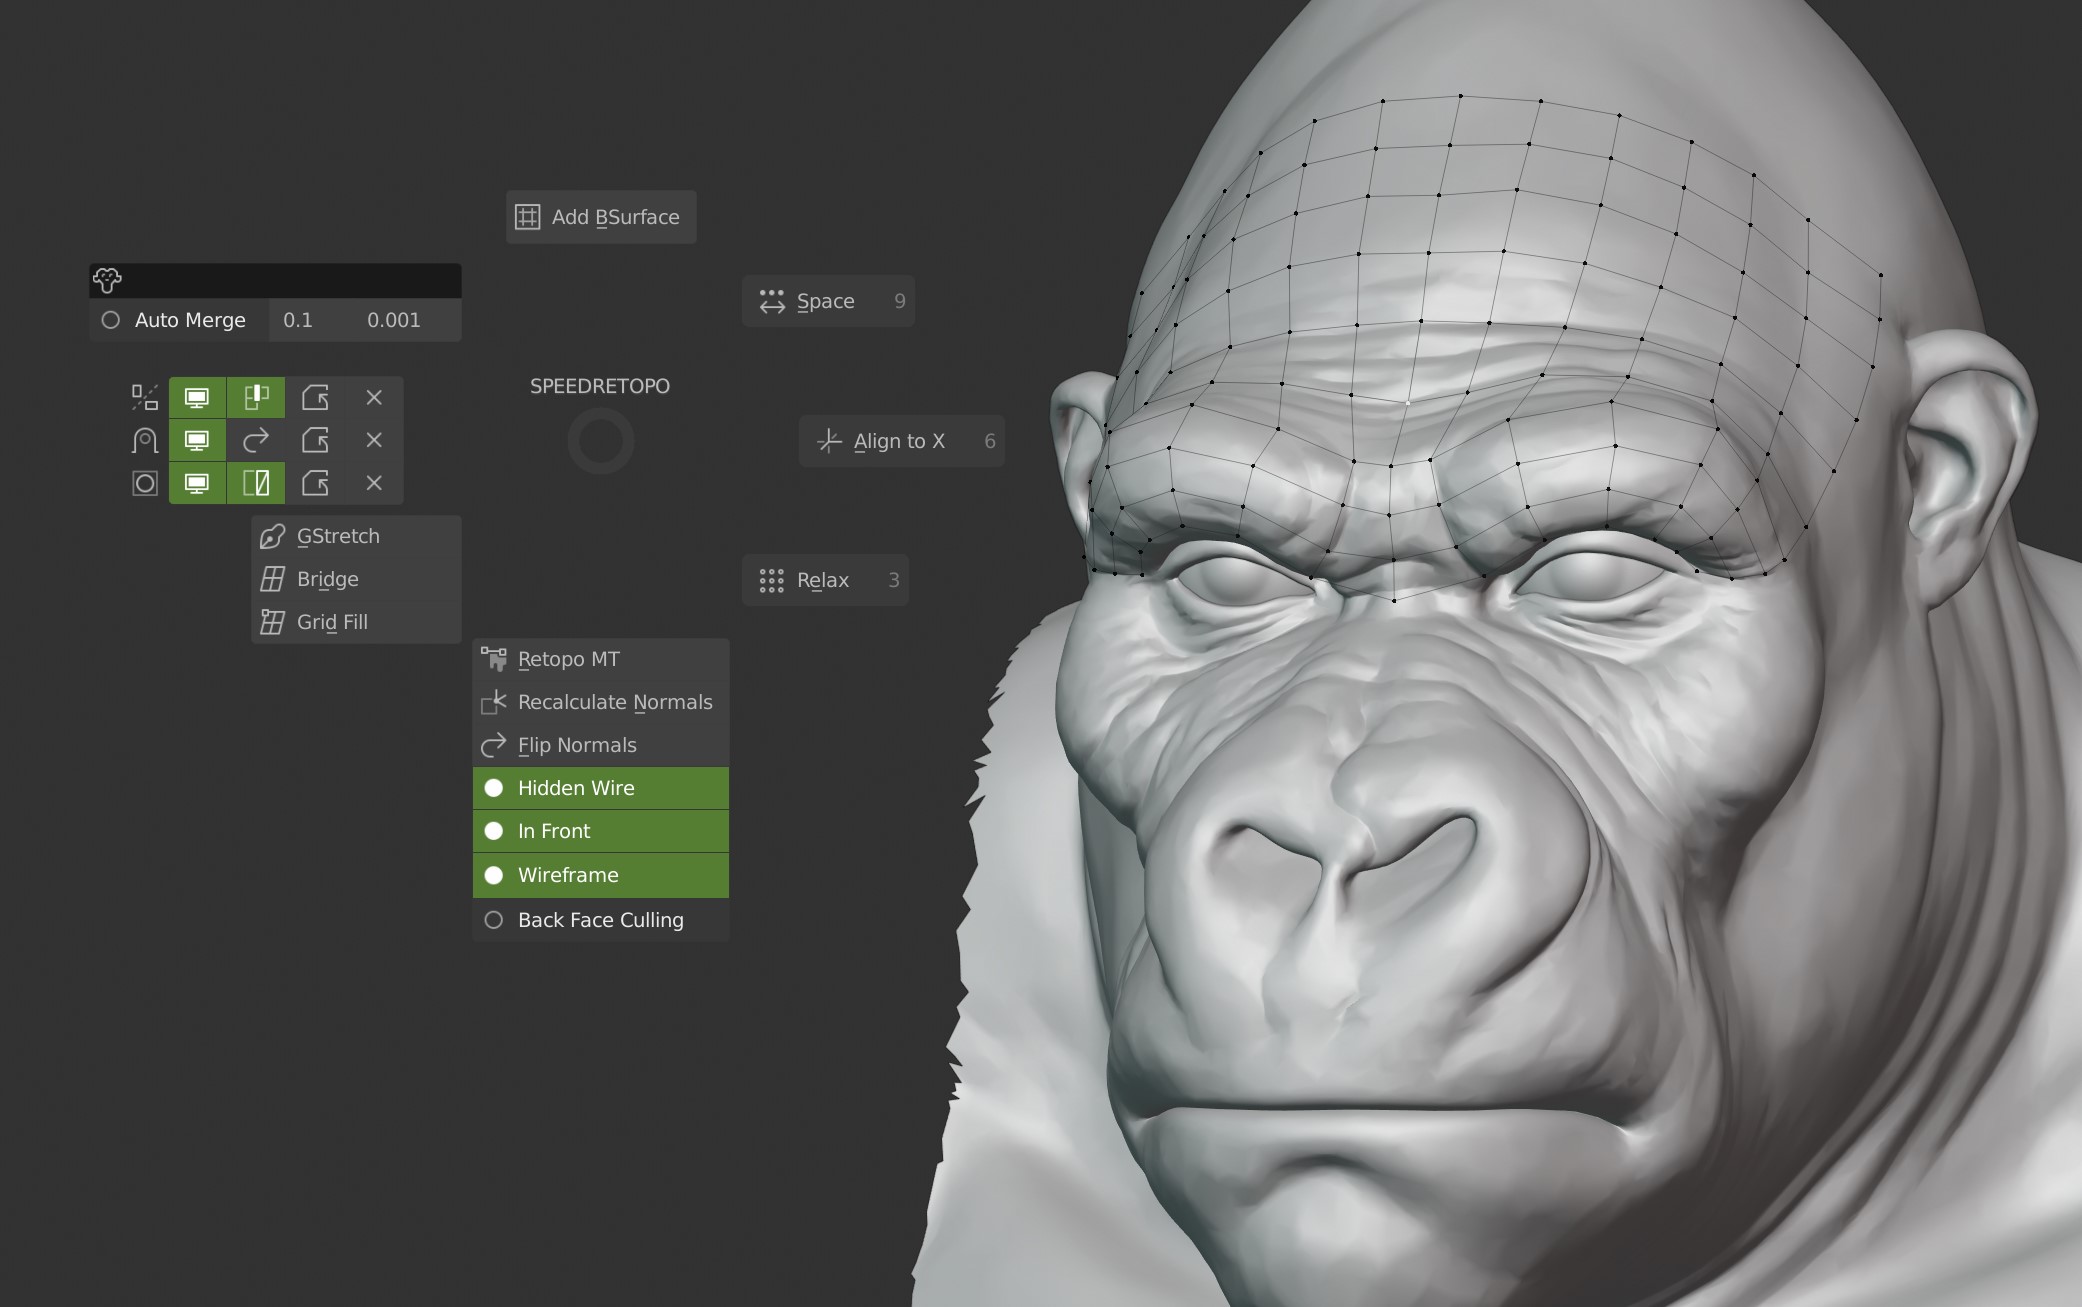2082x1307 pixels.
Task: Click the Mirror modifier icon in first row
Action: click(145, 398)
